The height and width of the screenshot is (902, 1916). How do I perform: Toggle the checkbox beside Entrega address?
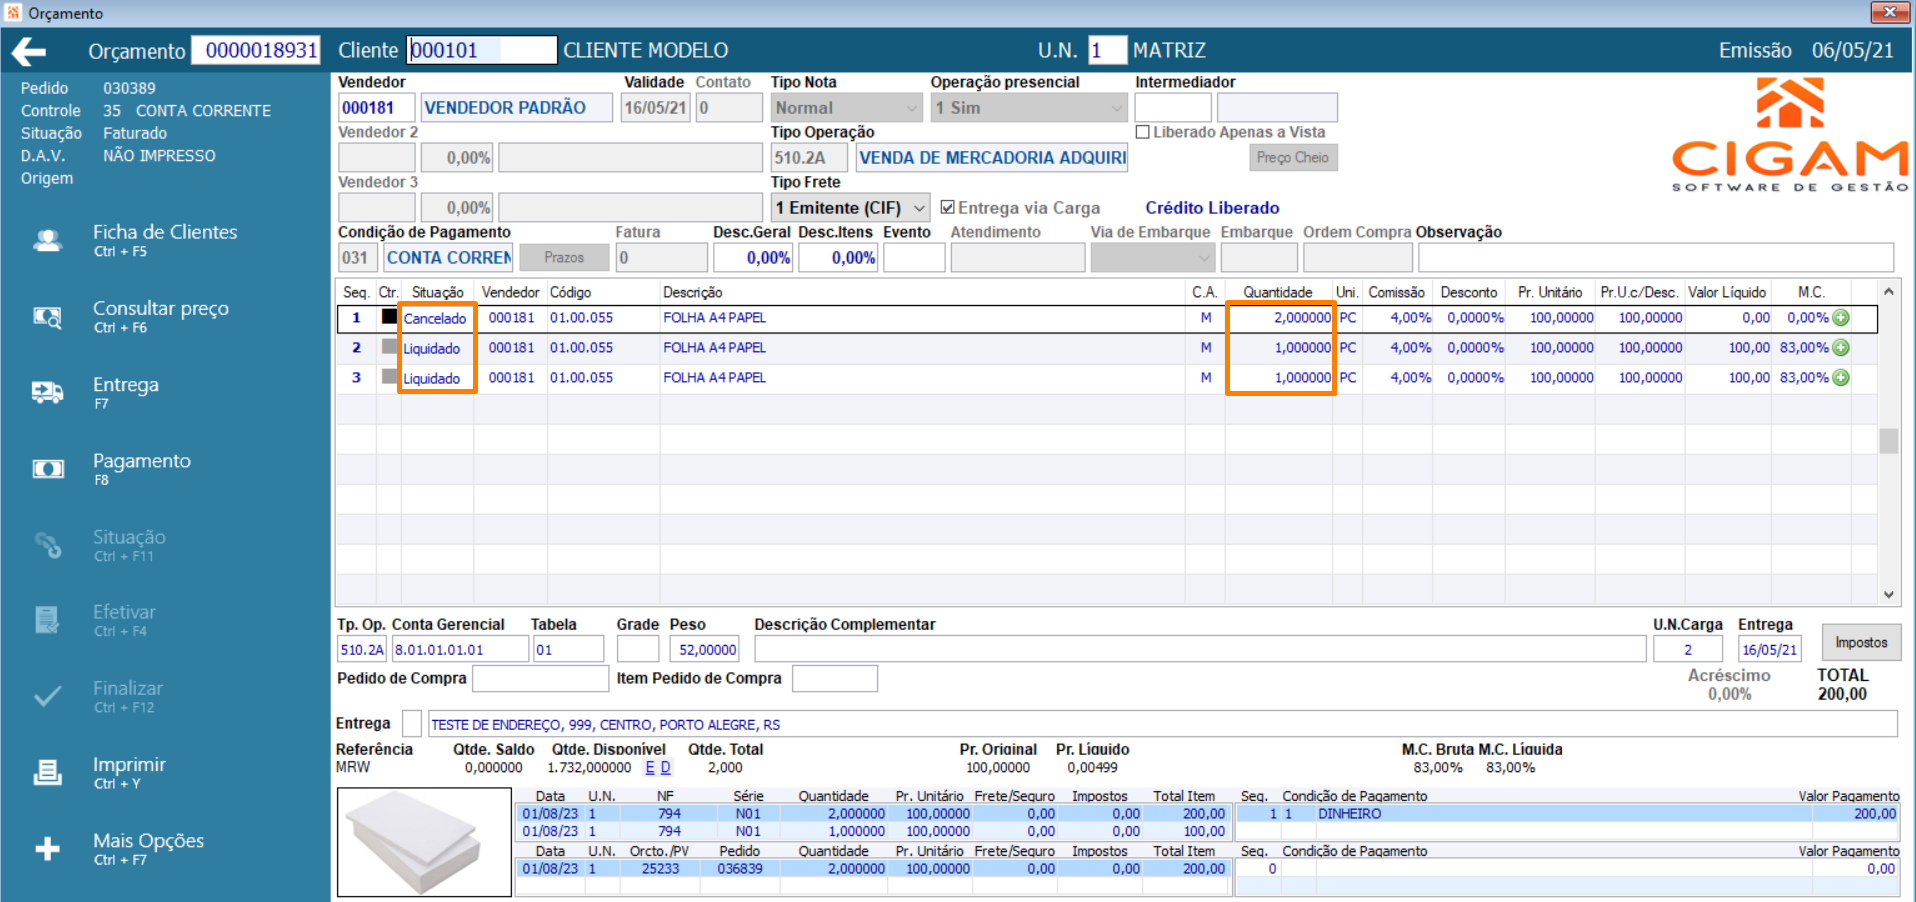(x=411, y=724)
